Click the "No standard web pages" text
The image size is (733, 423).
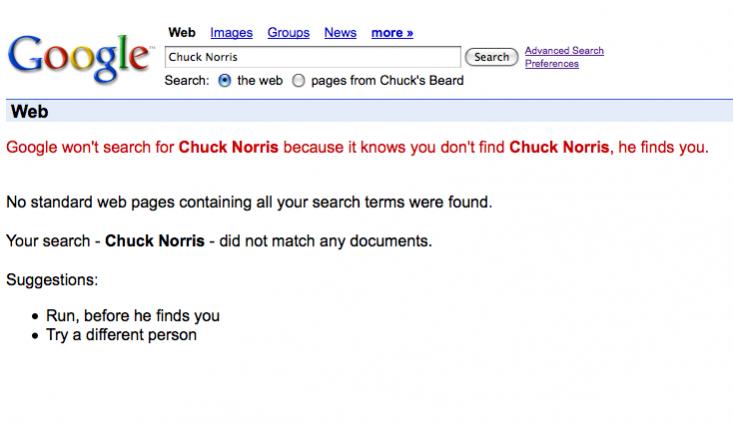(x=249, y=203)
